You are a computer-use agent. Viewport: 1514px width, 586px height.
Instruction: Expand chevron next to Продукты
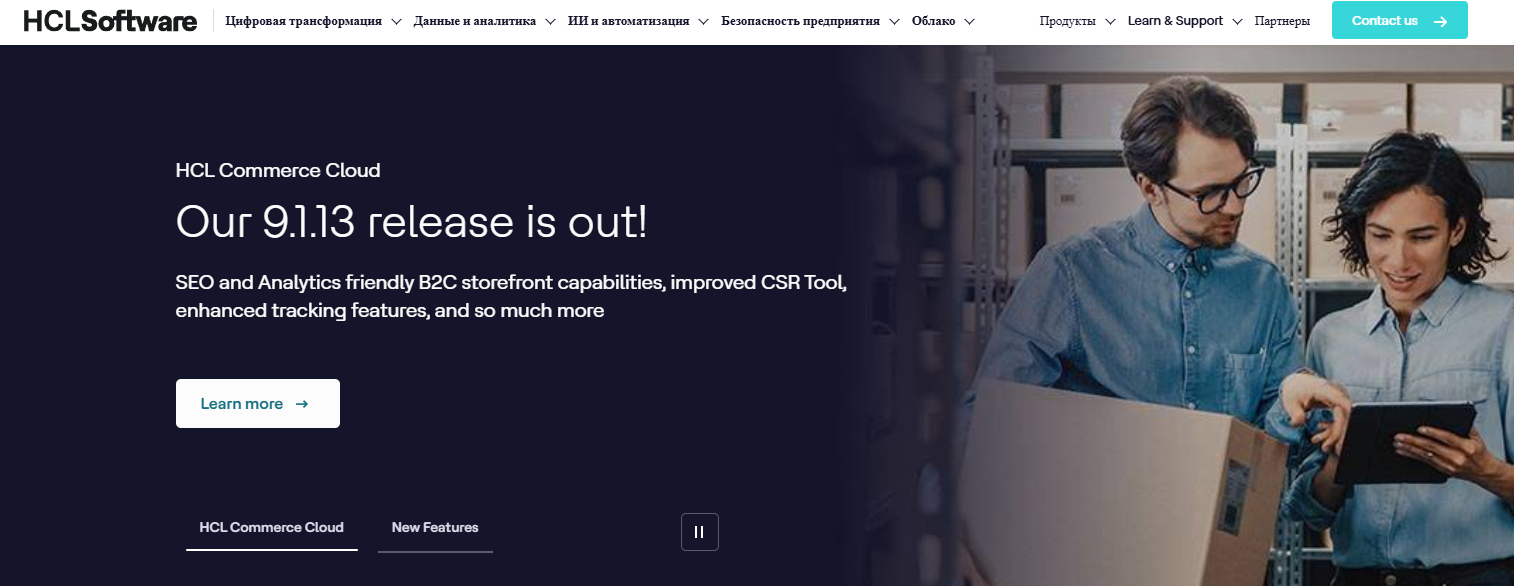pos(1110,21)
